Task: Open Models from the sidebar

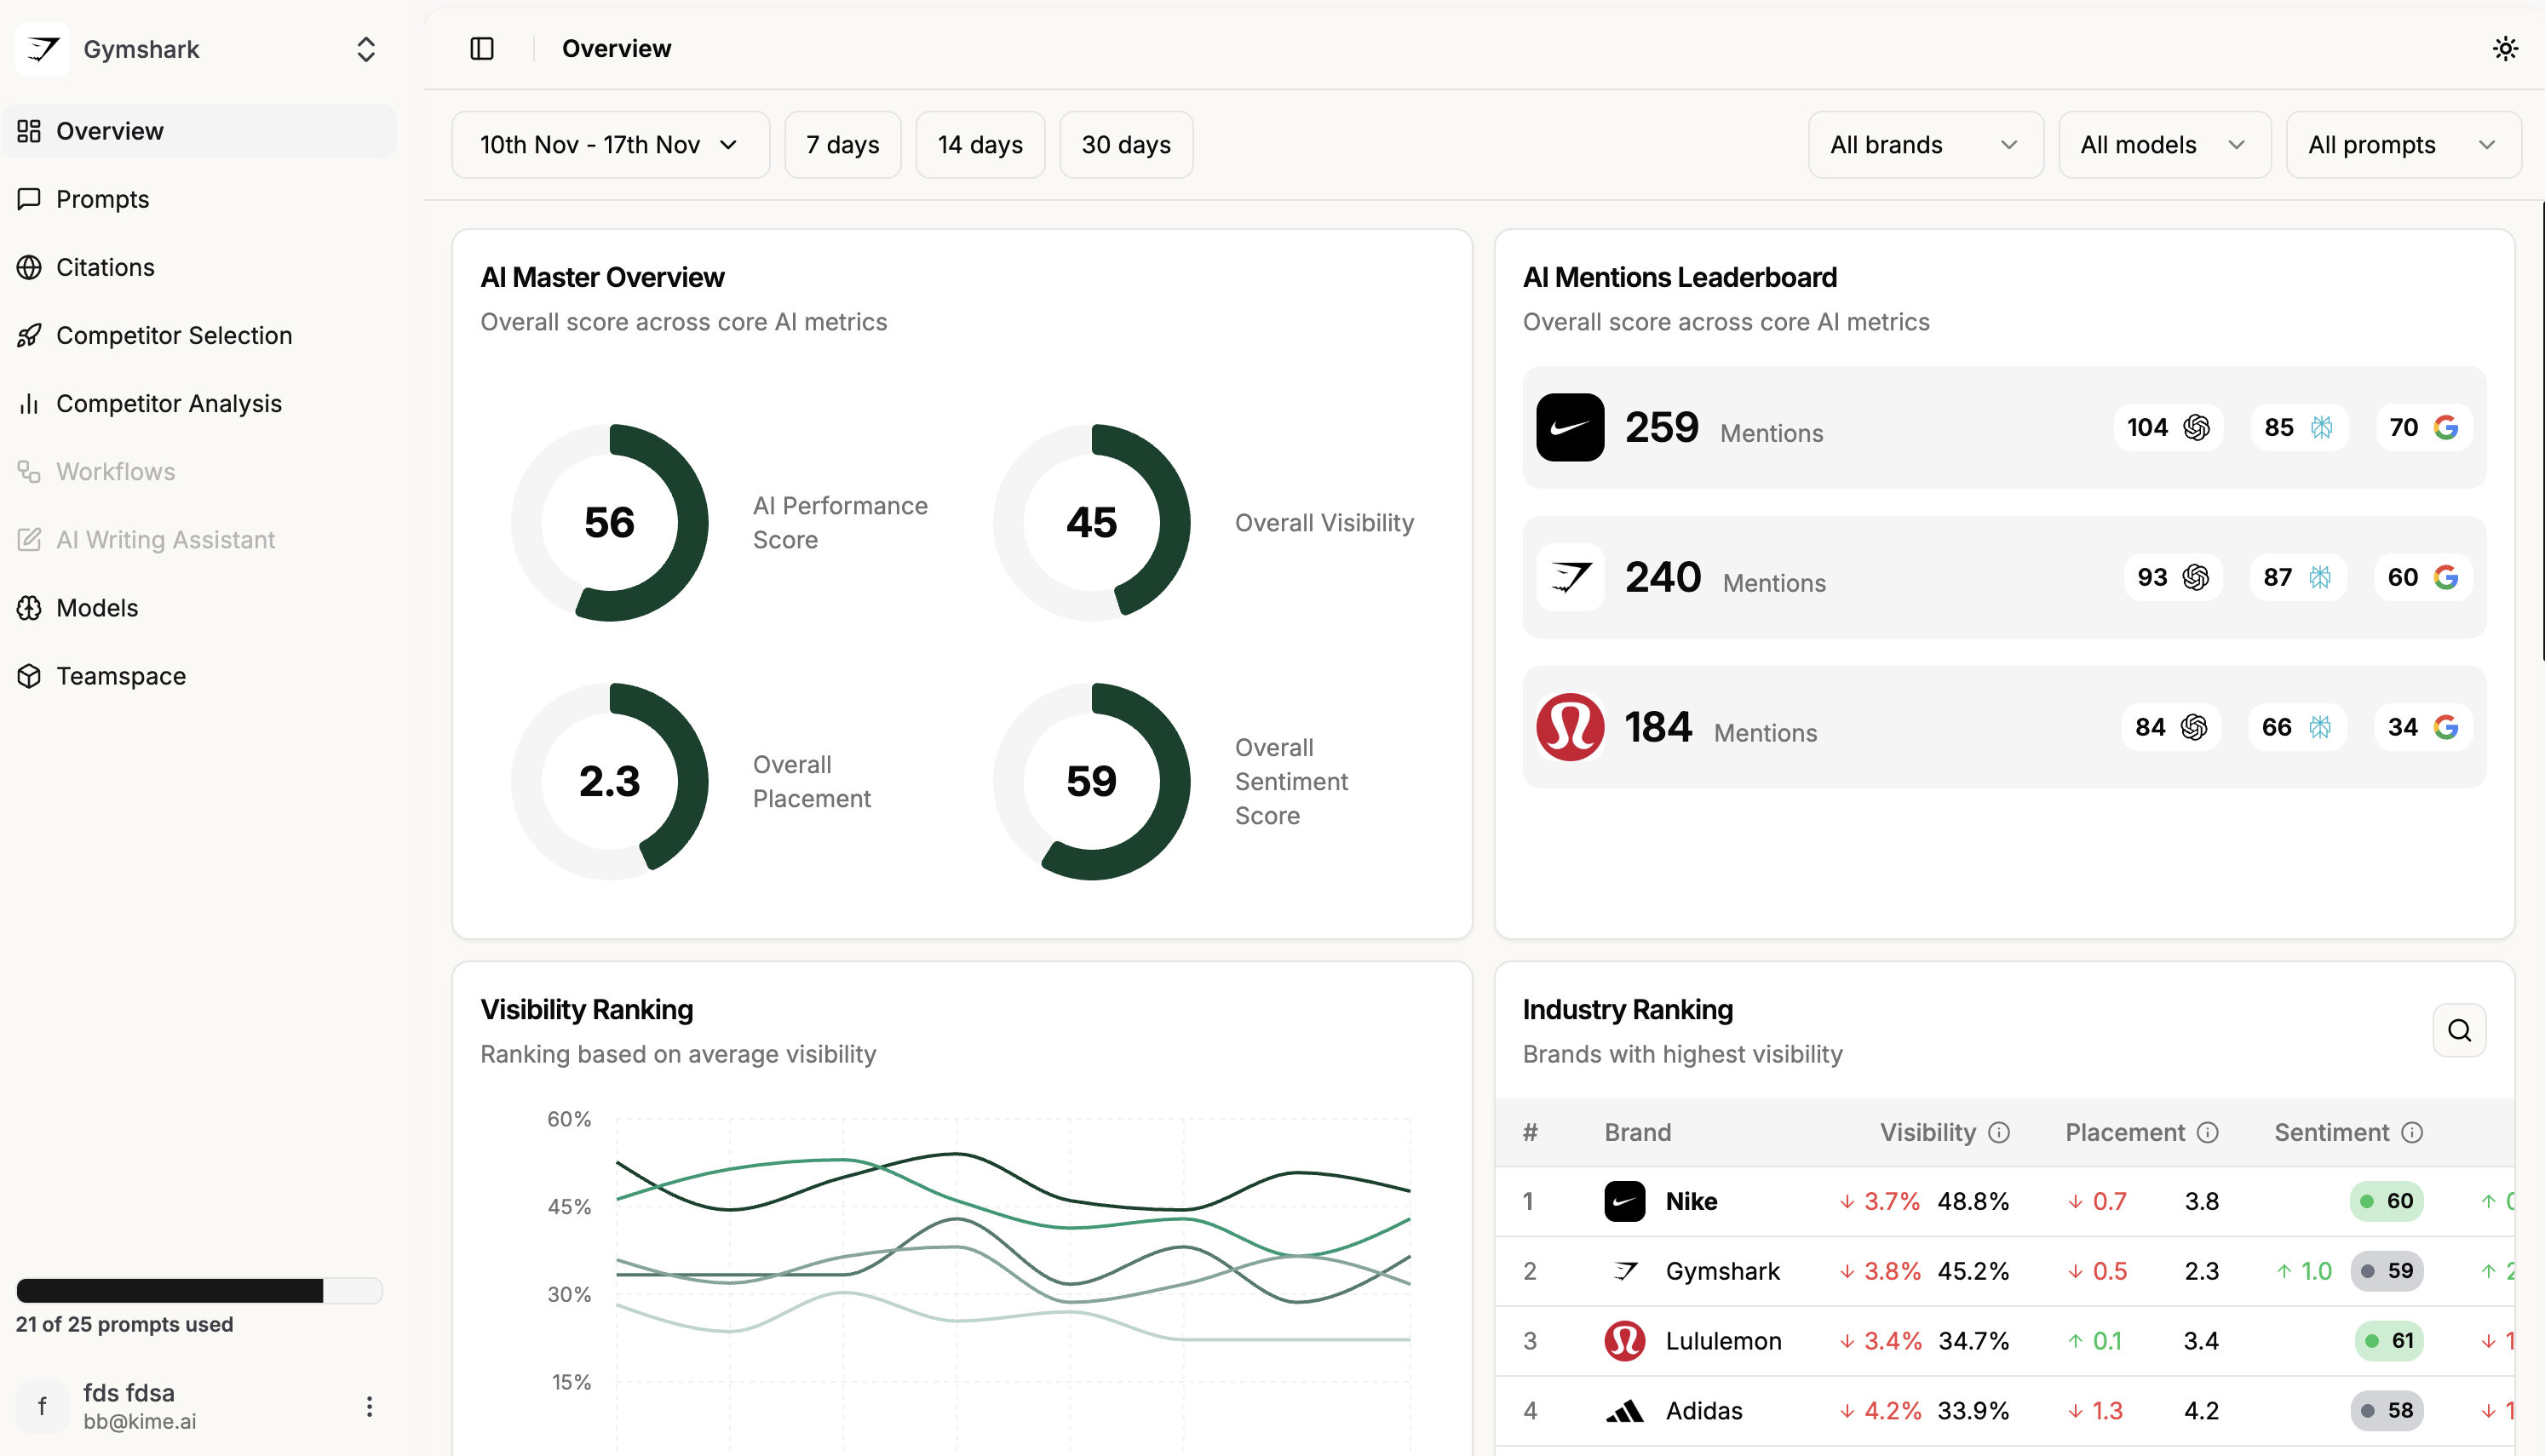Action: [96, 607]
